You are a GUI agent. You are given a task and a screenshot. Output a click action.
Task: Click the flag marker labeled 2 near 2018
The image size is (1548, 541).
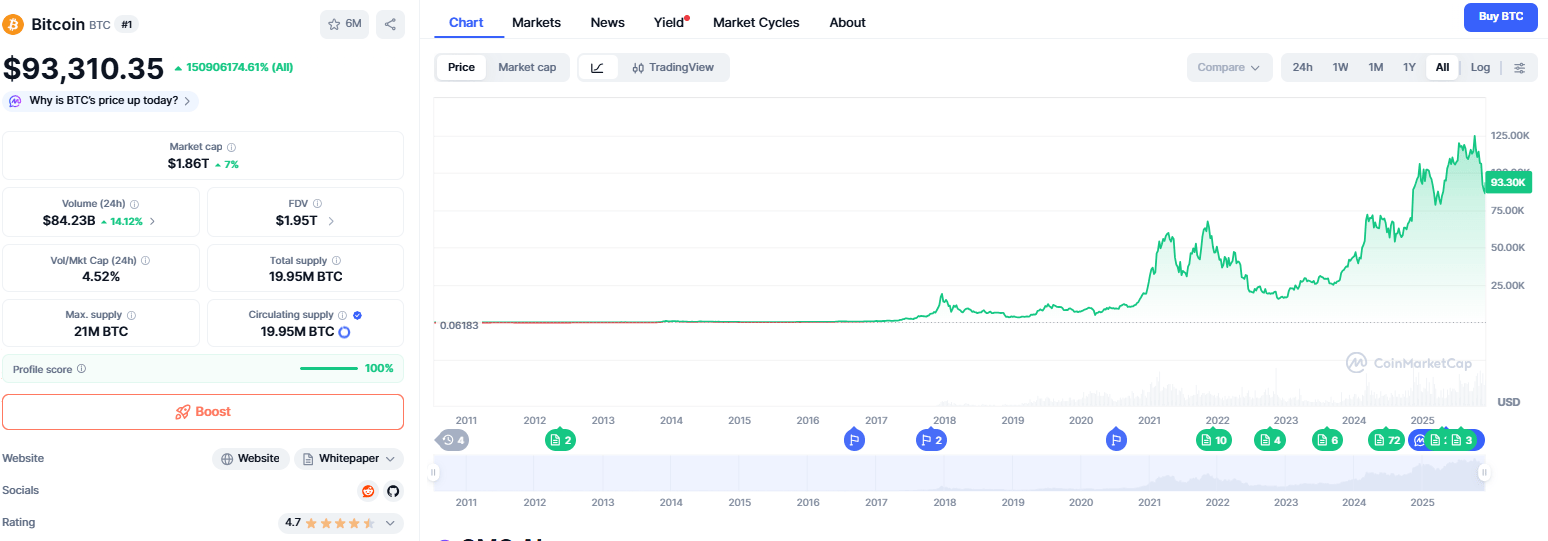point(932,439)
